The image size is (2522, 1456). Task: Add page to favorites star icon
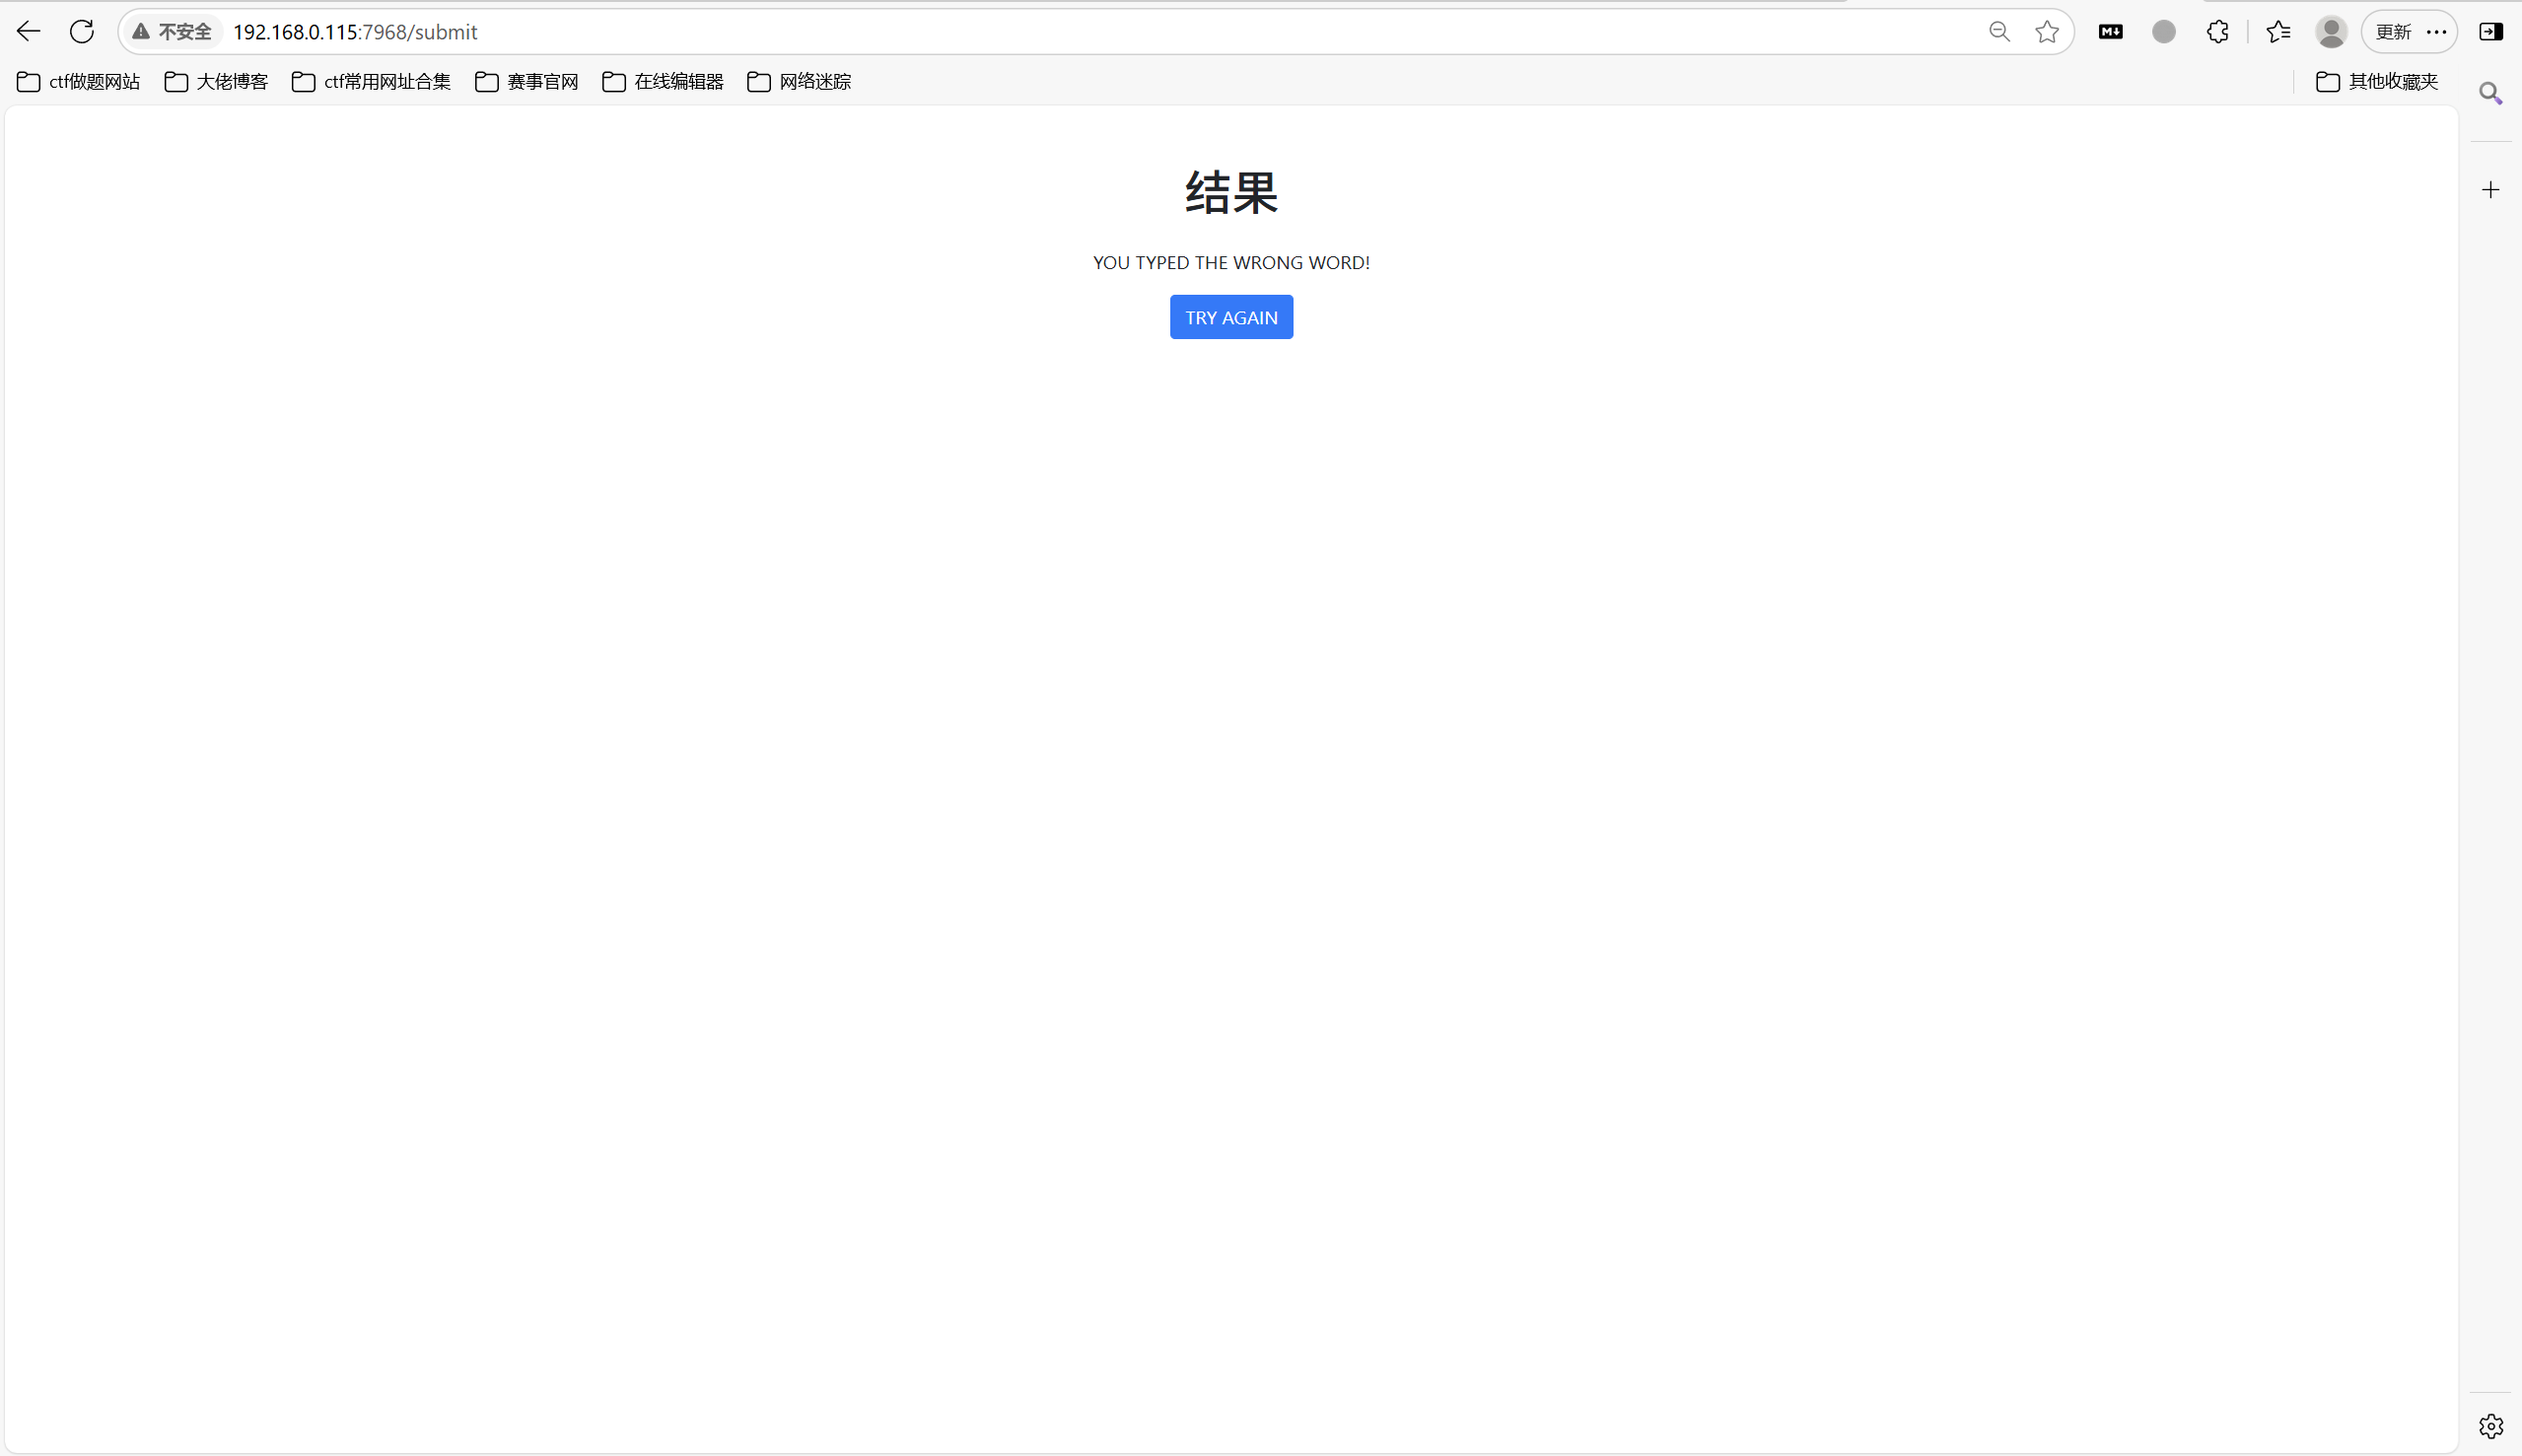pos(2047,32)
